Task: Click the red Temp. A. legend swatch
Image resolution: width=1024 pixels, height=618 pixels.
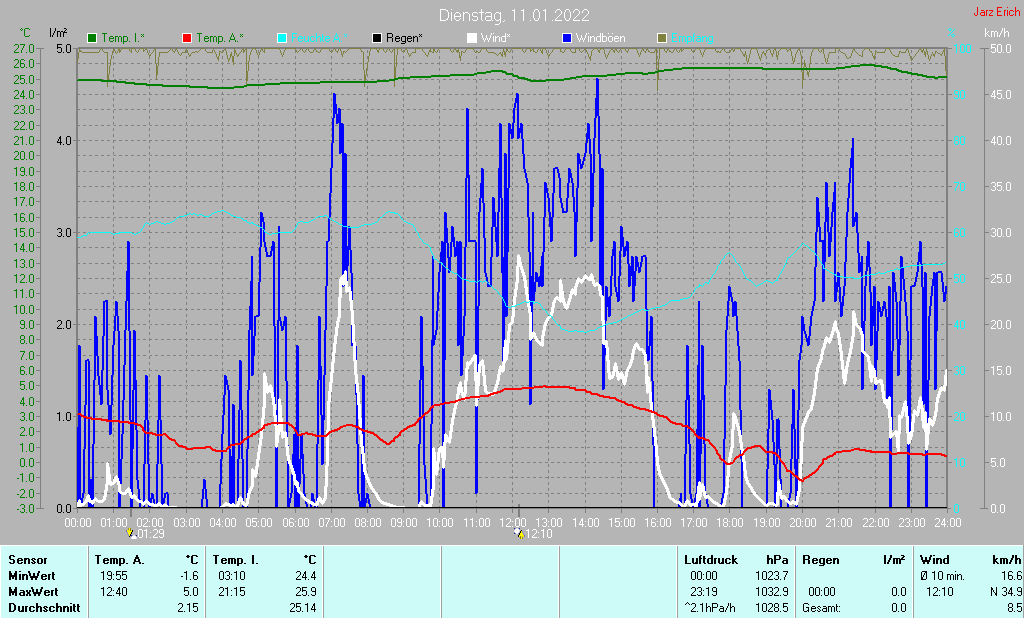Action: click(x=187, y=38)
